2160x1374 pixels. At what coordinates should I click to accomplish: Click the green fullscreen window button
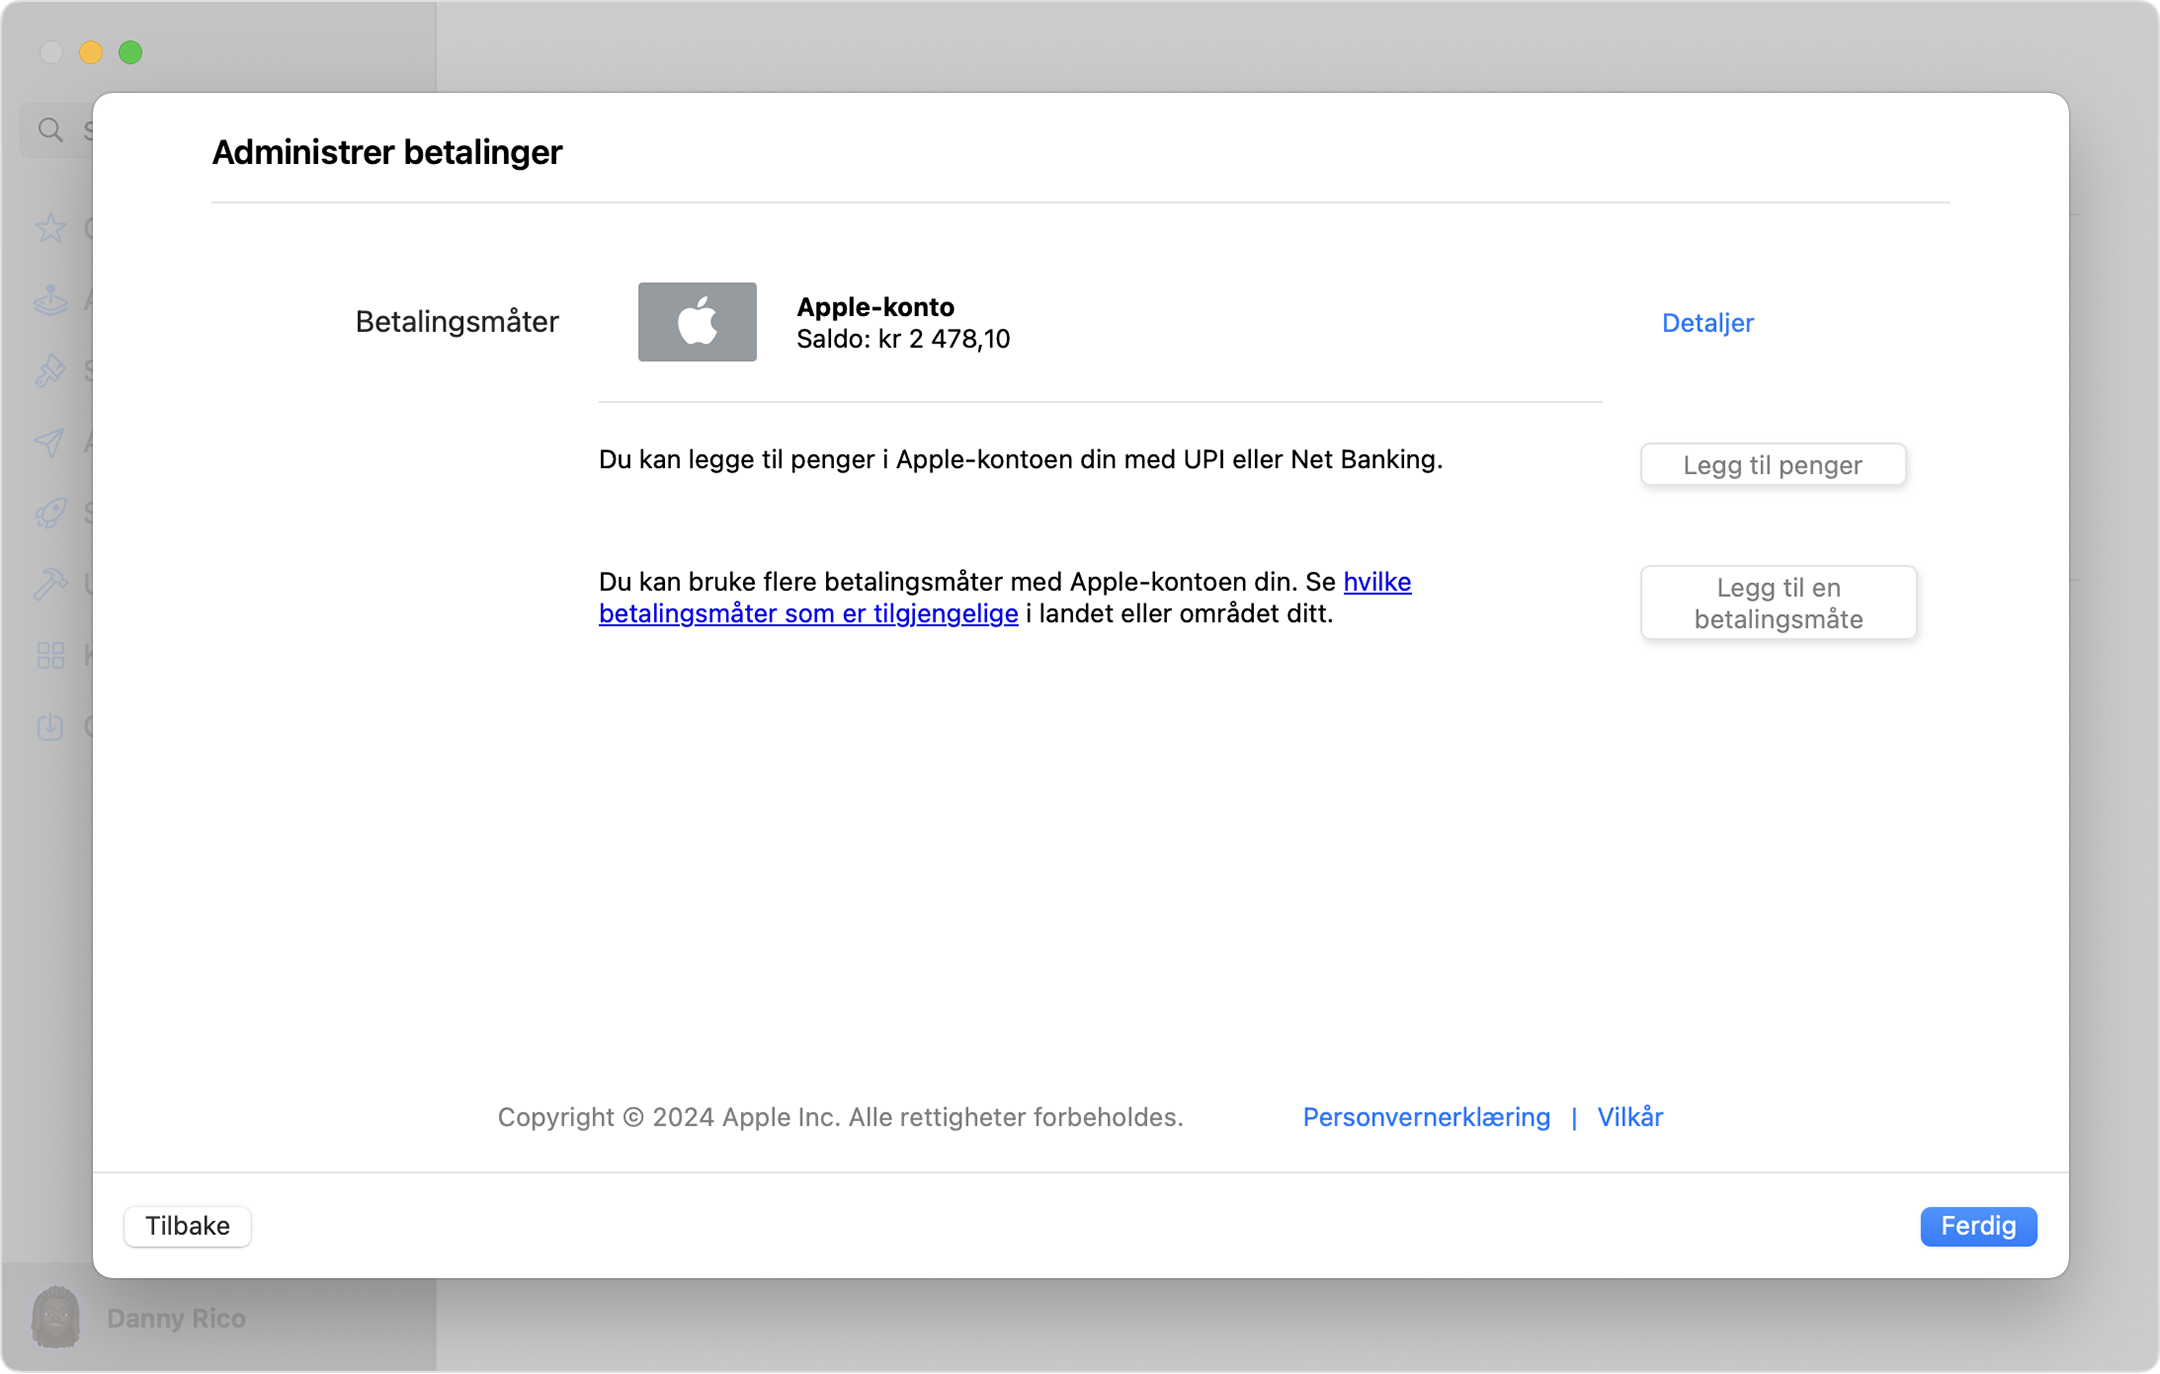(x=130, y=52)
